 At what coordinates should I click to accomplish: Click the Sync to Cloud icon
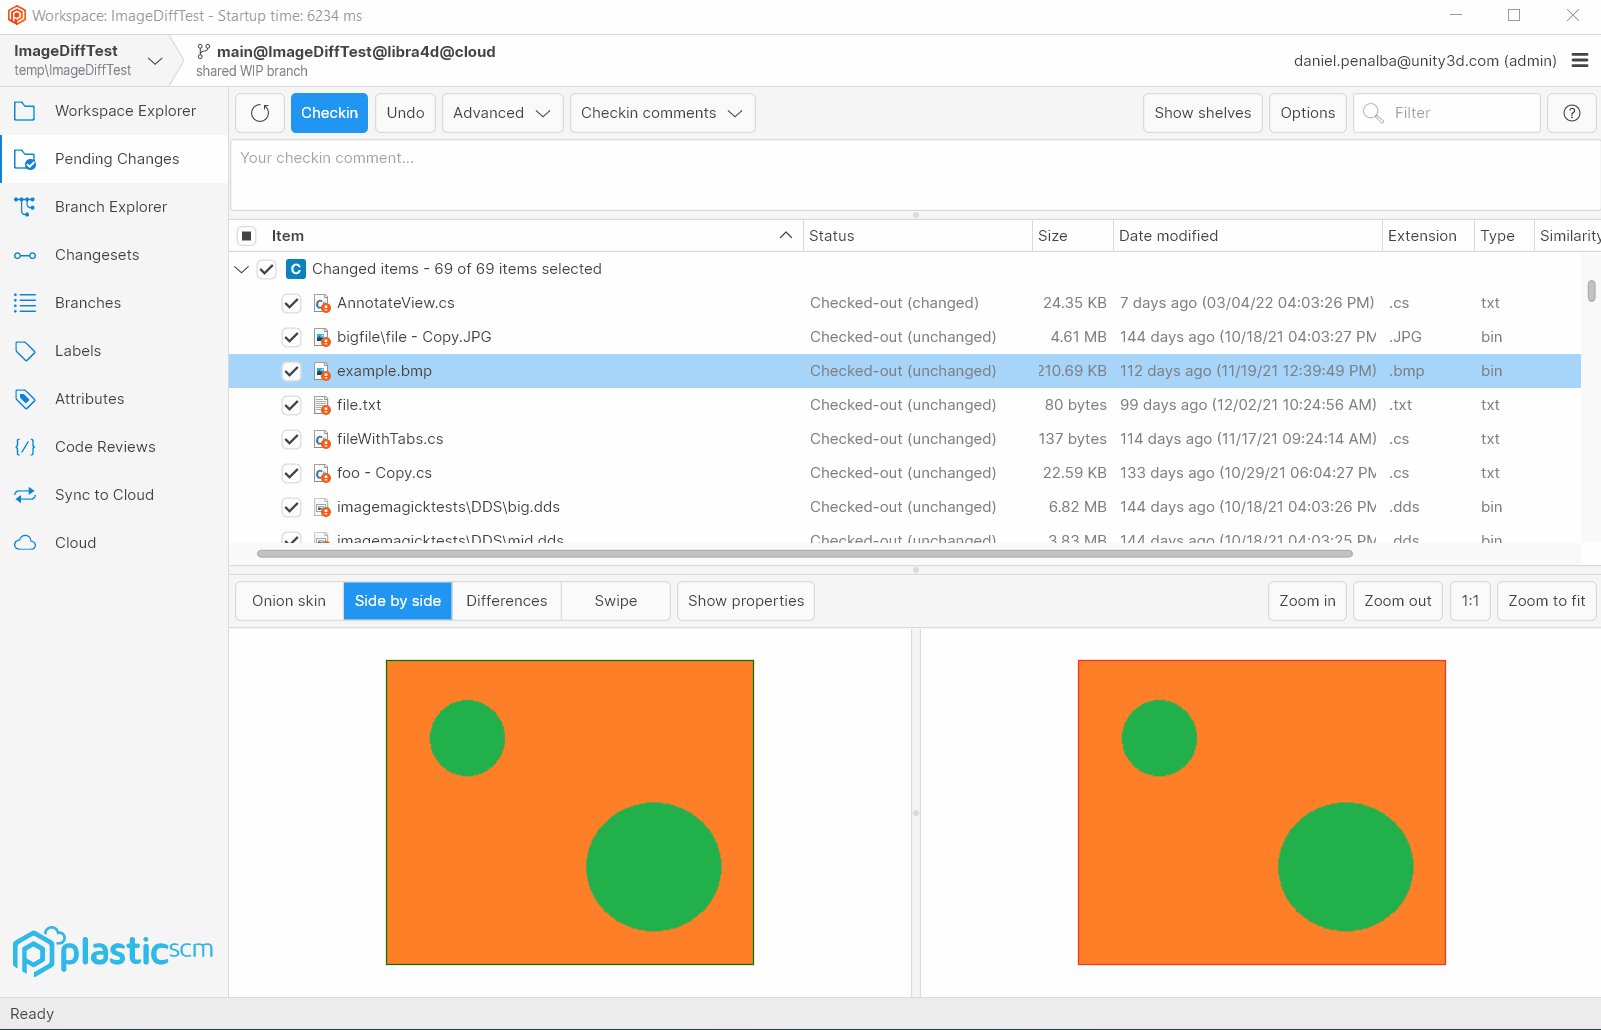pyautogui.click(x=25, y=494)
